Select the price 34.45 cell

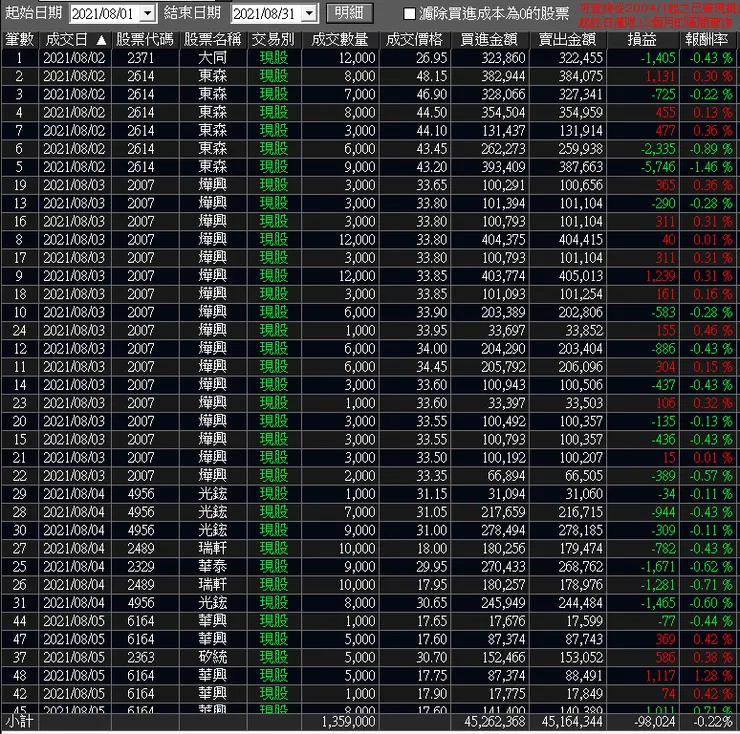point(415,367)
